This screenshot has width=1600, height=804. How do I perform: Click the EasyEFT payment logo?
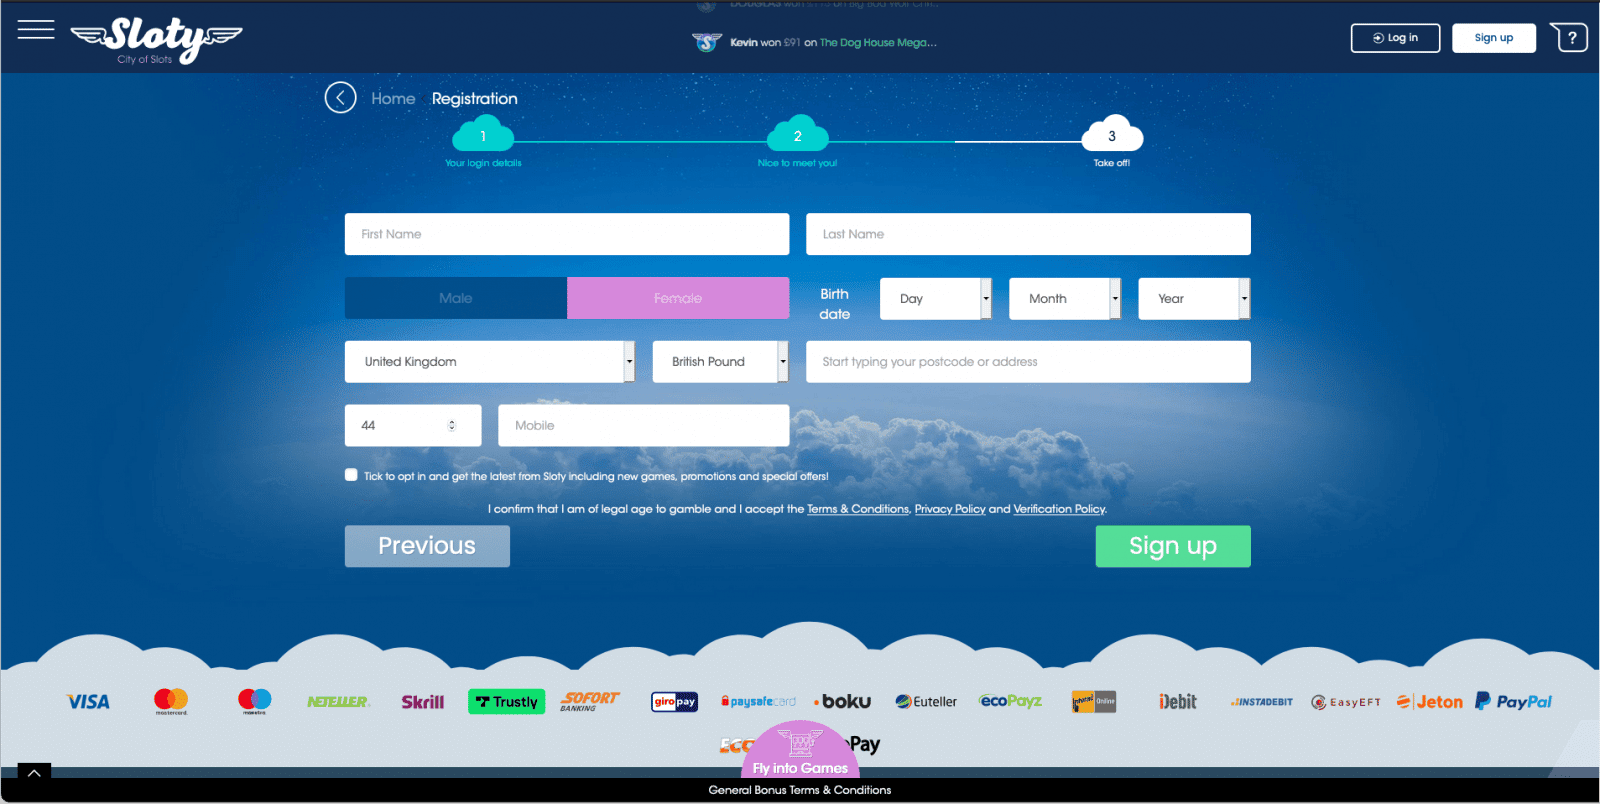pyautogui.click(x=1346, y=702)
